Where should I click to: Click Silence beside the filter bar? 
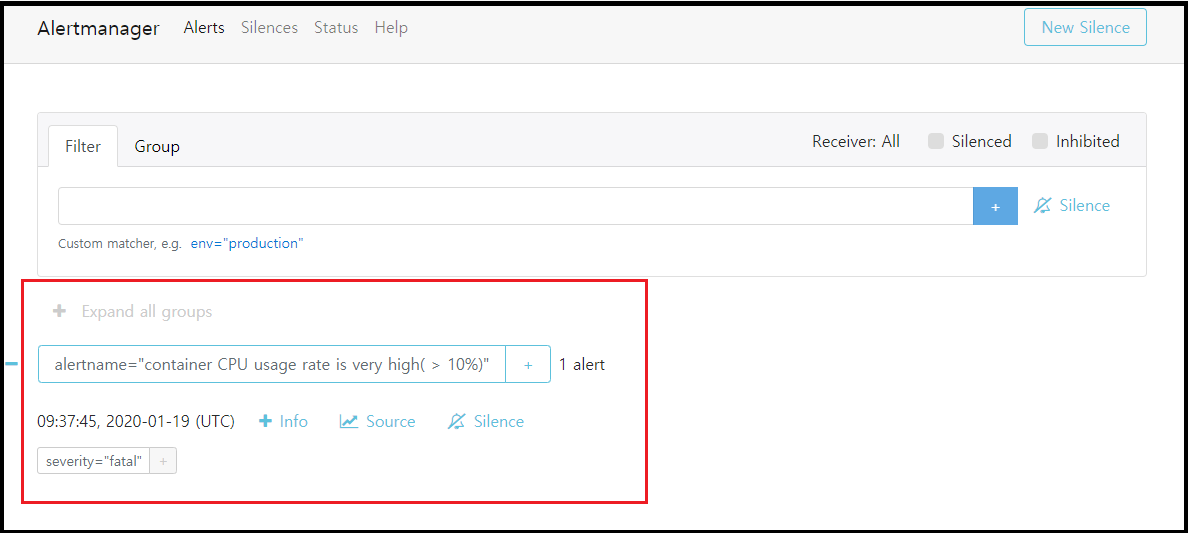(1072, 205)
